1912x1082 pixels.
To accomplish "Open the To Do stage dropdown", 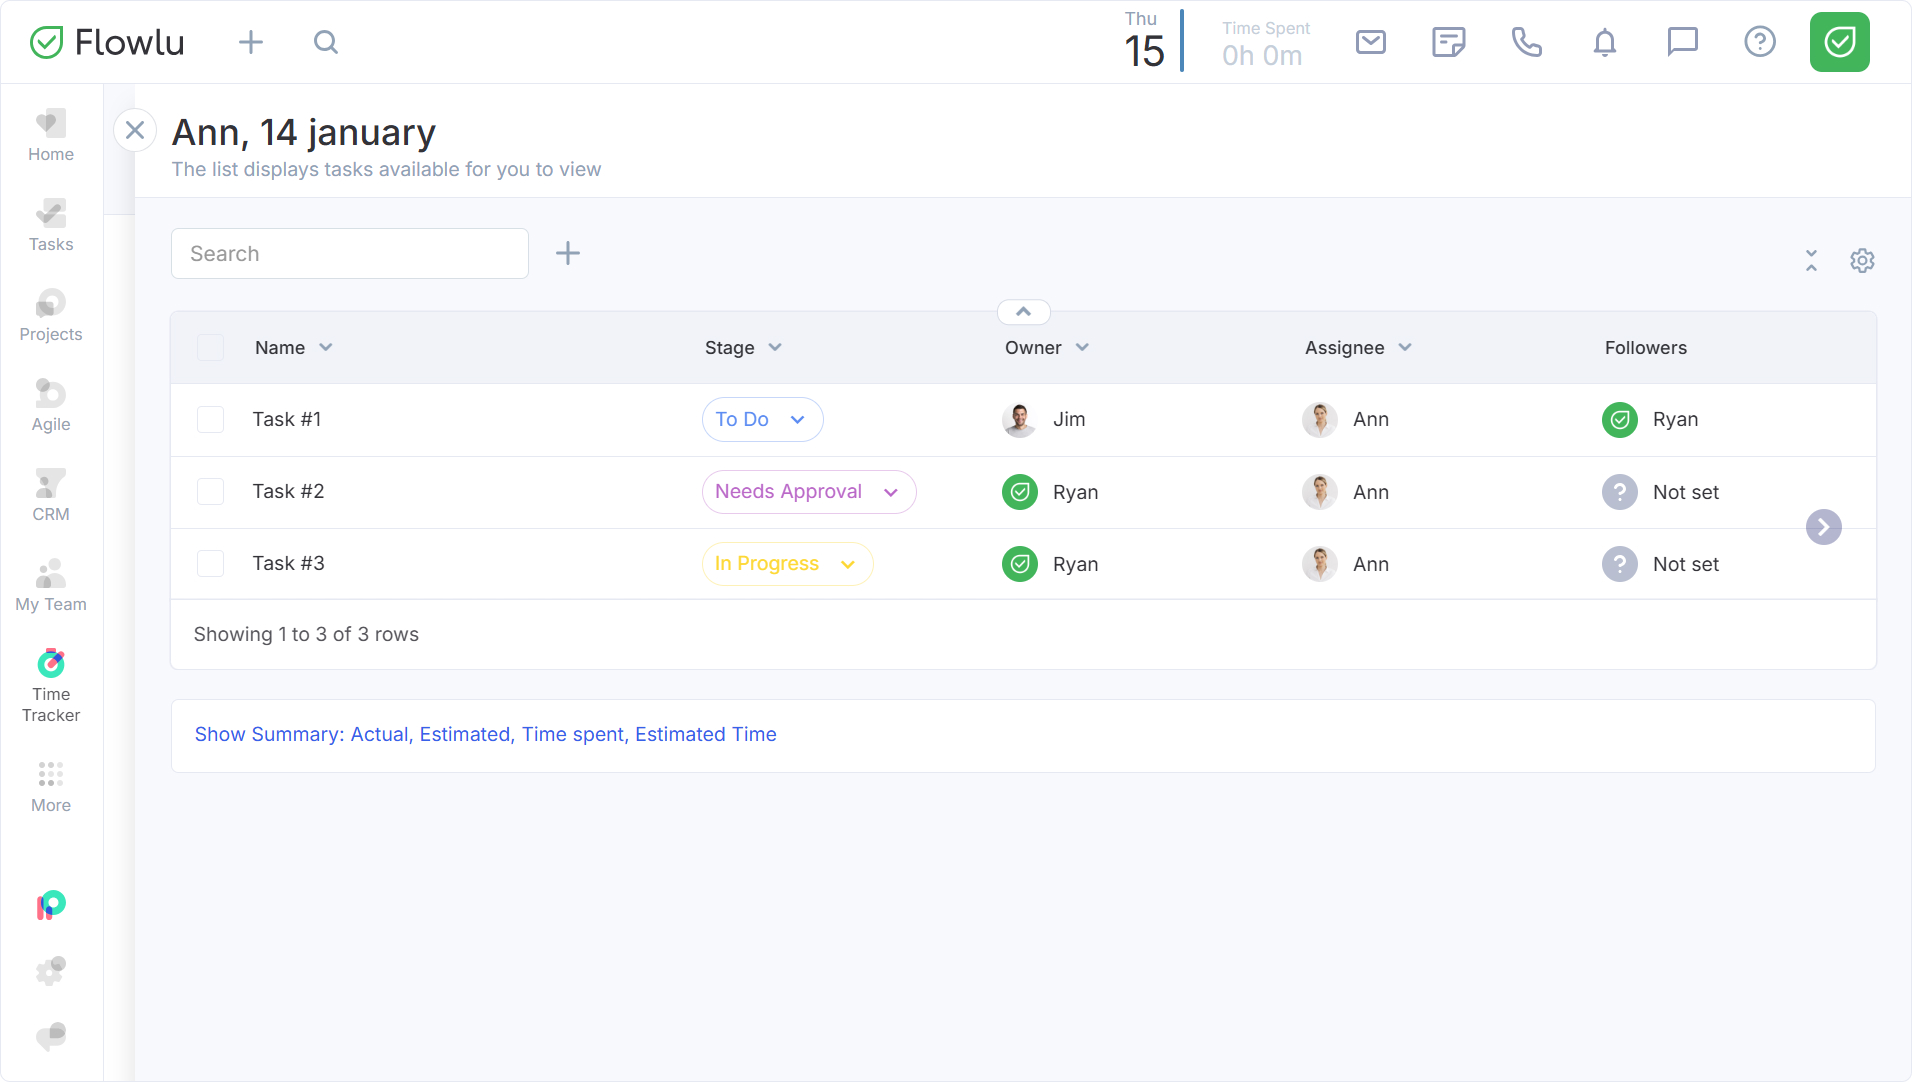I will tap(762, 419).
